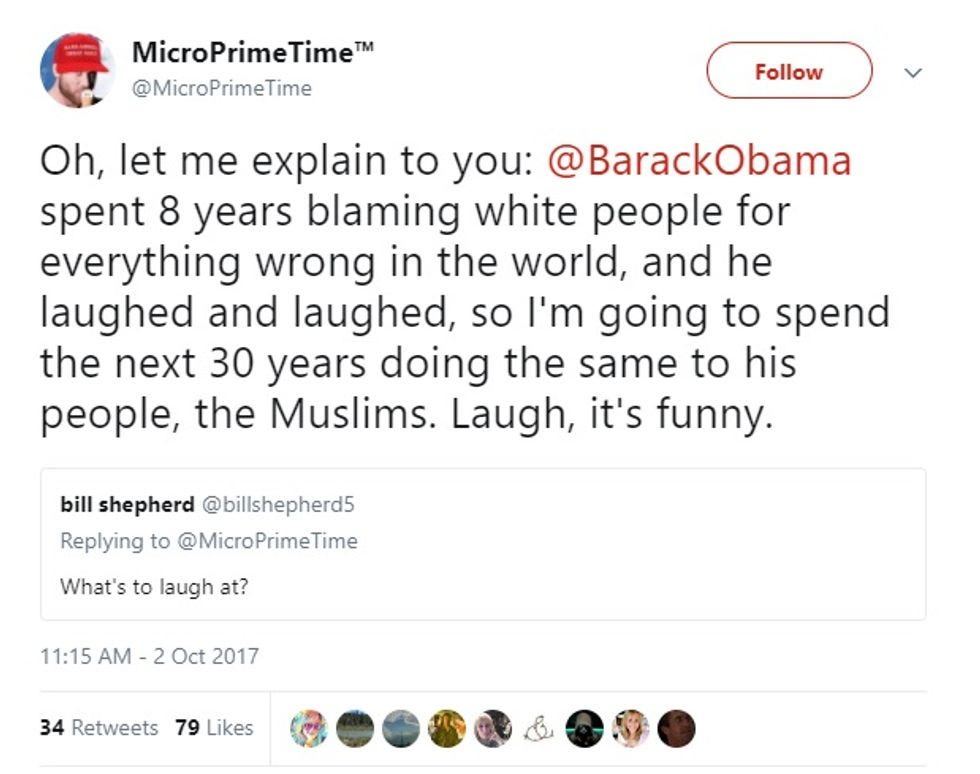Open the tweet options chevron menu
Viewport: 980px width, 774px height.
(911, 72)
